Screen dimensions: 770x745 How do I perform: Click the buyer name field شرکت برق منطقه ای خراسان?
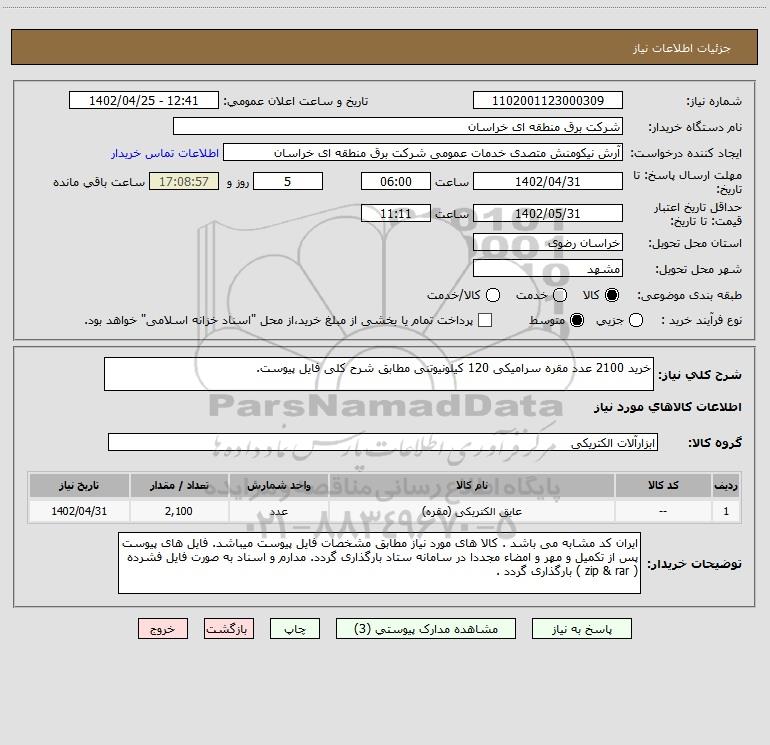(398, 126)
